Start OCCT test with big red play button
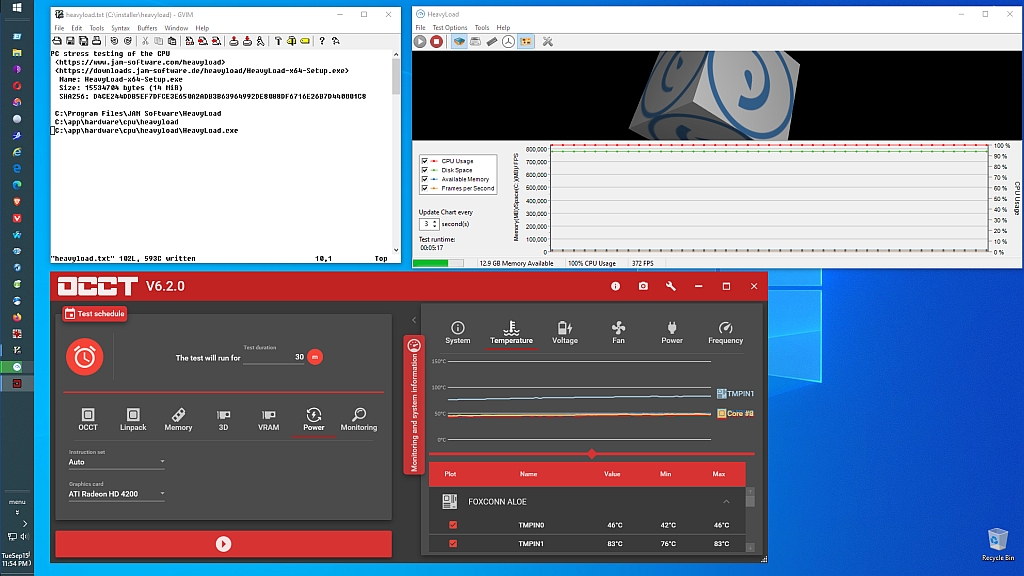The width and height of the screenshot is (1024, 576). 223,544
